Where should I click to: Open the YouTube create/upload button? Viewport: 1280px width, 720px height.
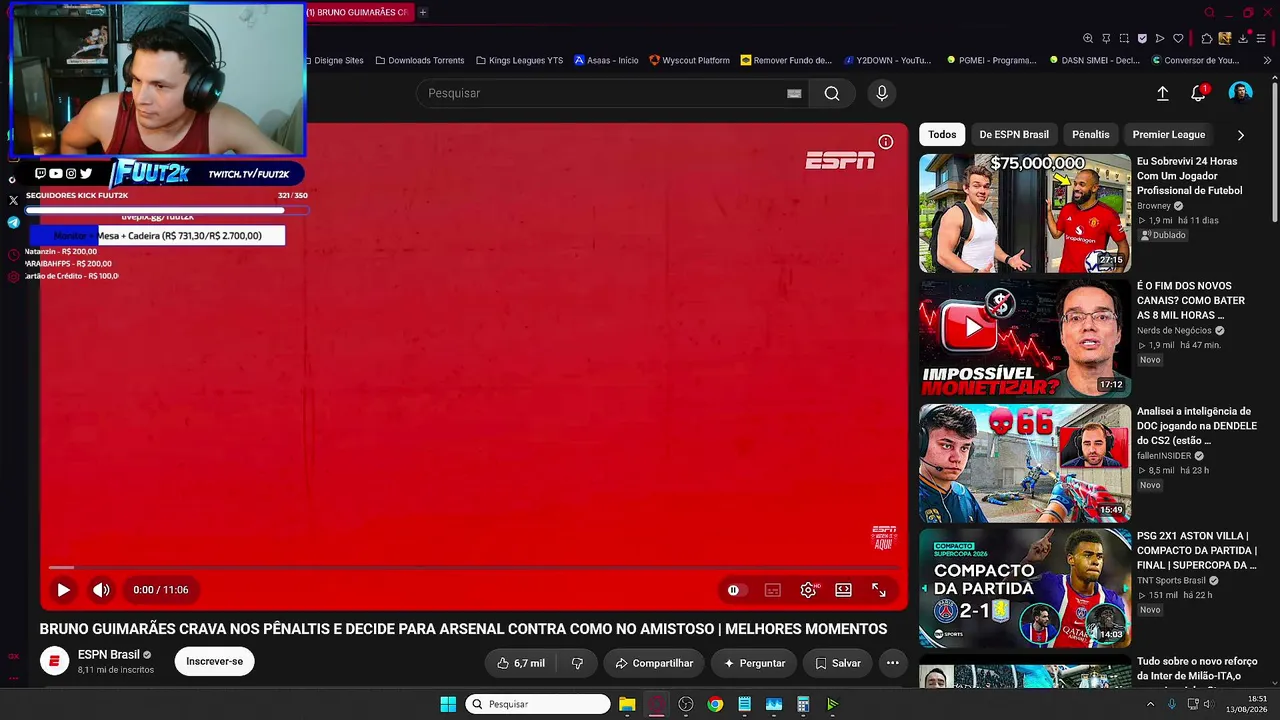coord(1162,93)
